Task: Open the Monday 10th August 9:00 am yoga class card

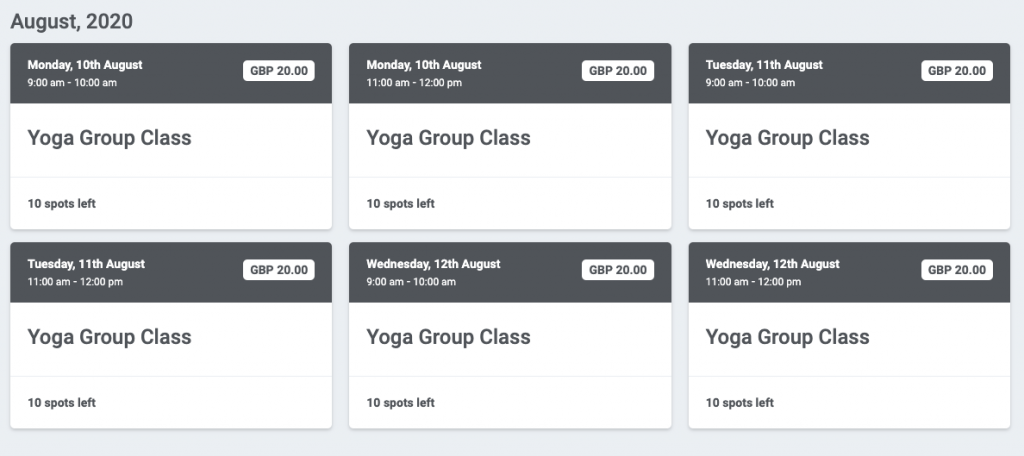Action: click(171, 136)
